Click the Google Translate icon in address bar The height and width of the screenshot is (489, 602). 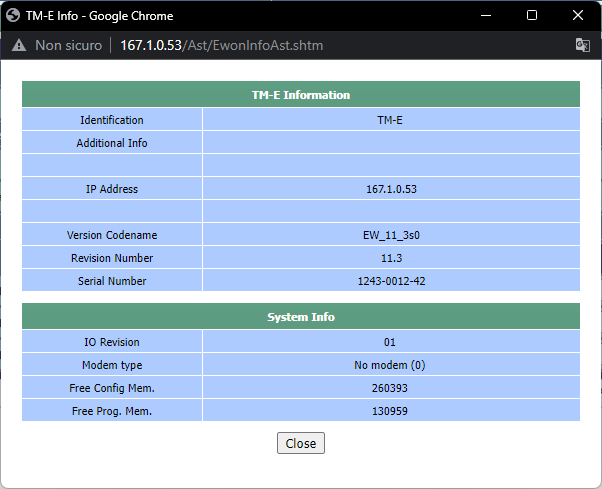(x=582, y=45)
